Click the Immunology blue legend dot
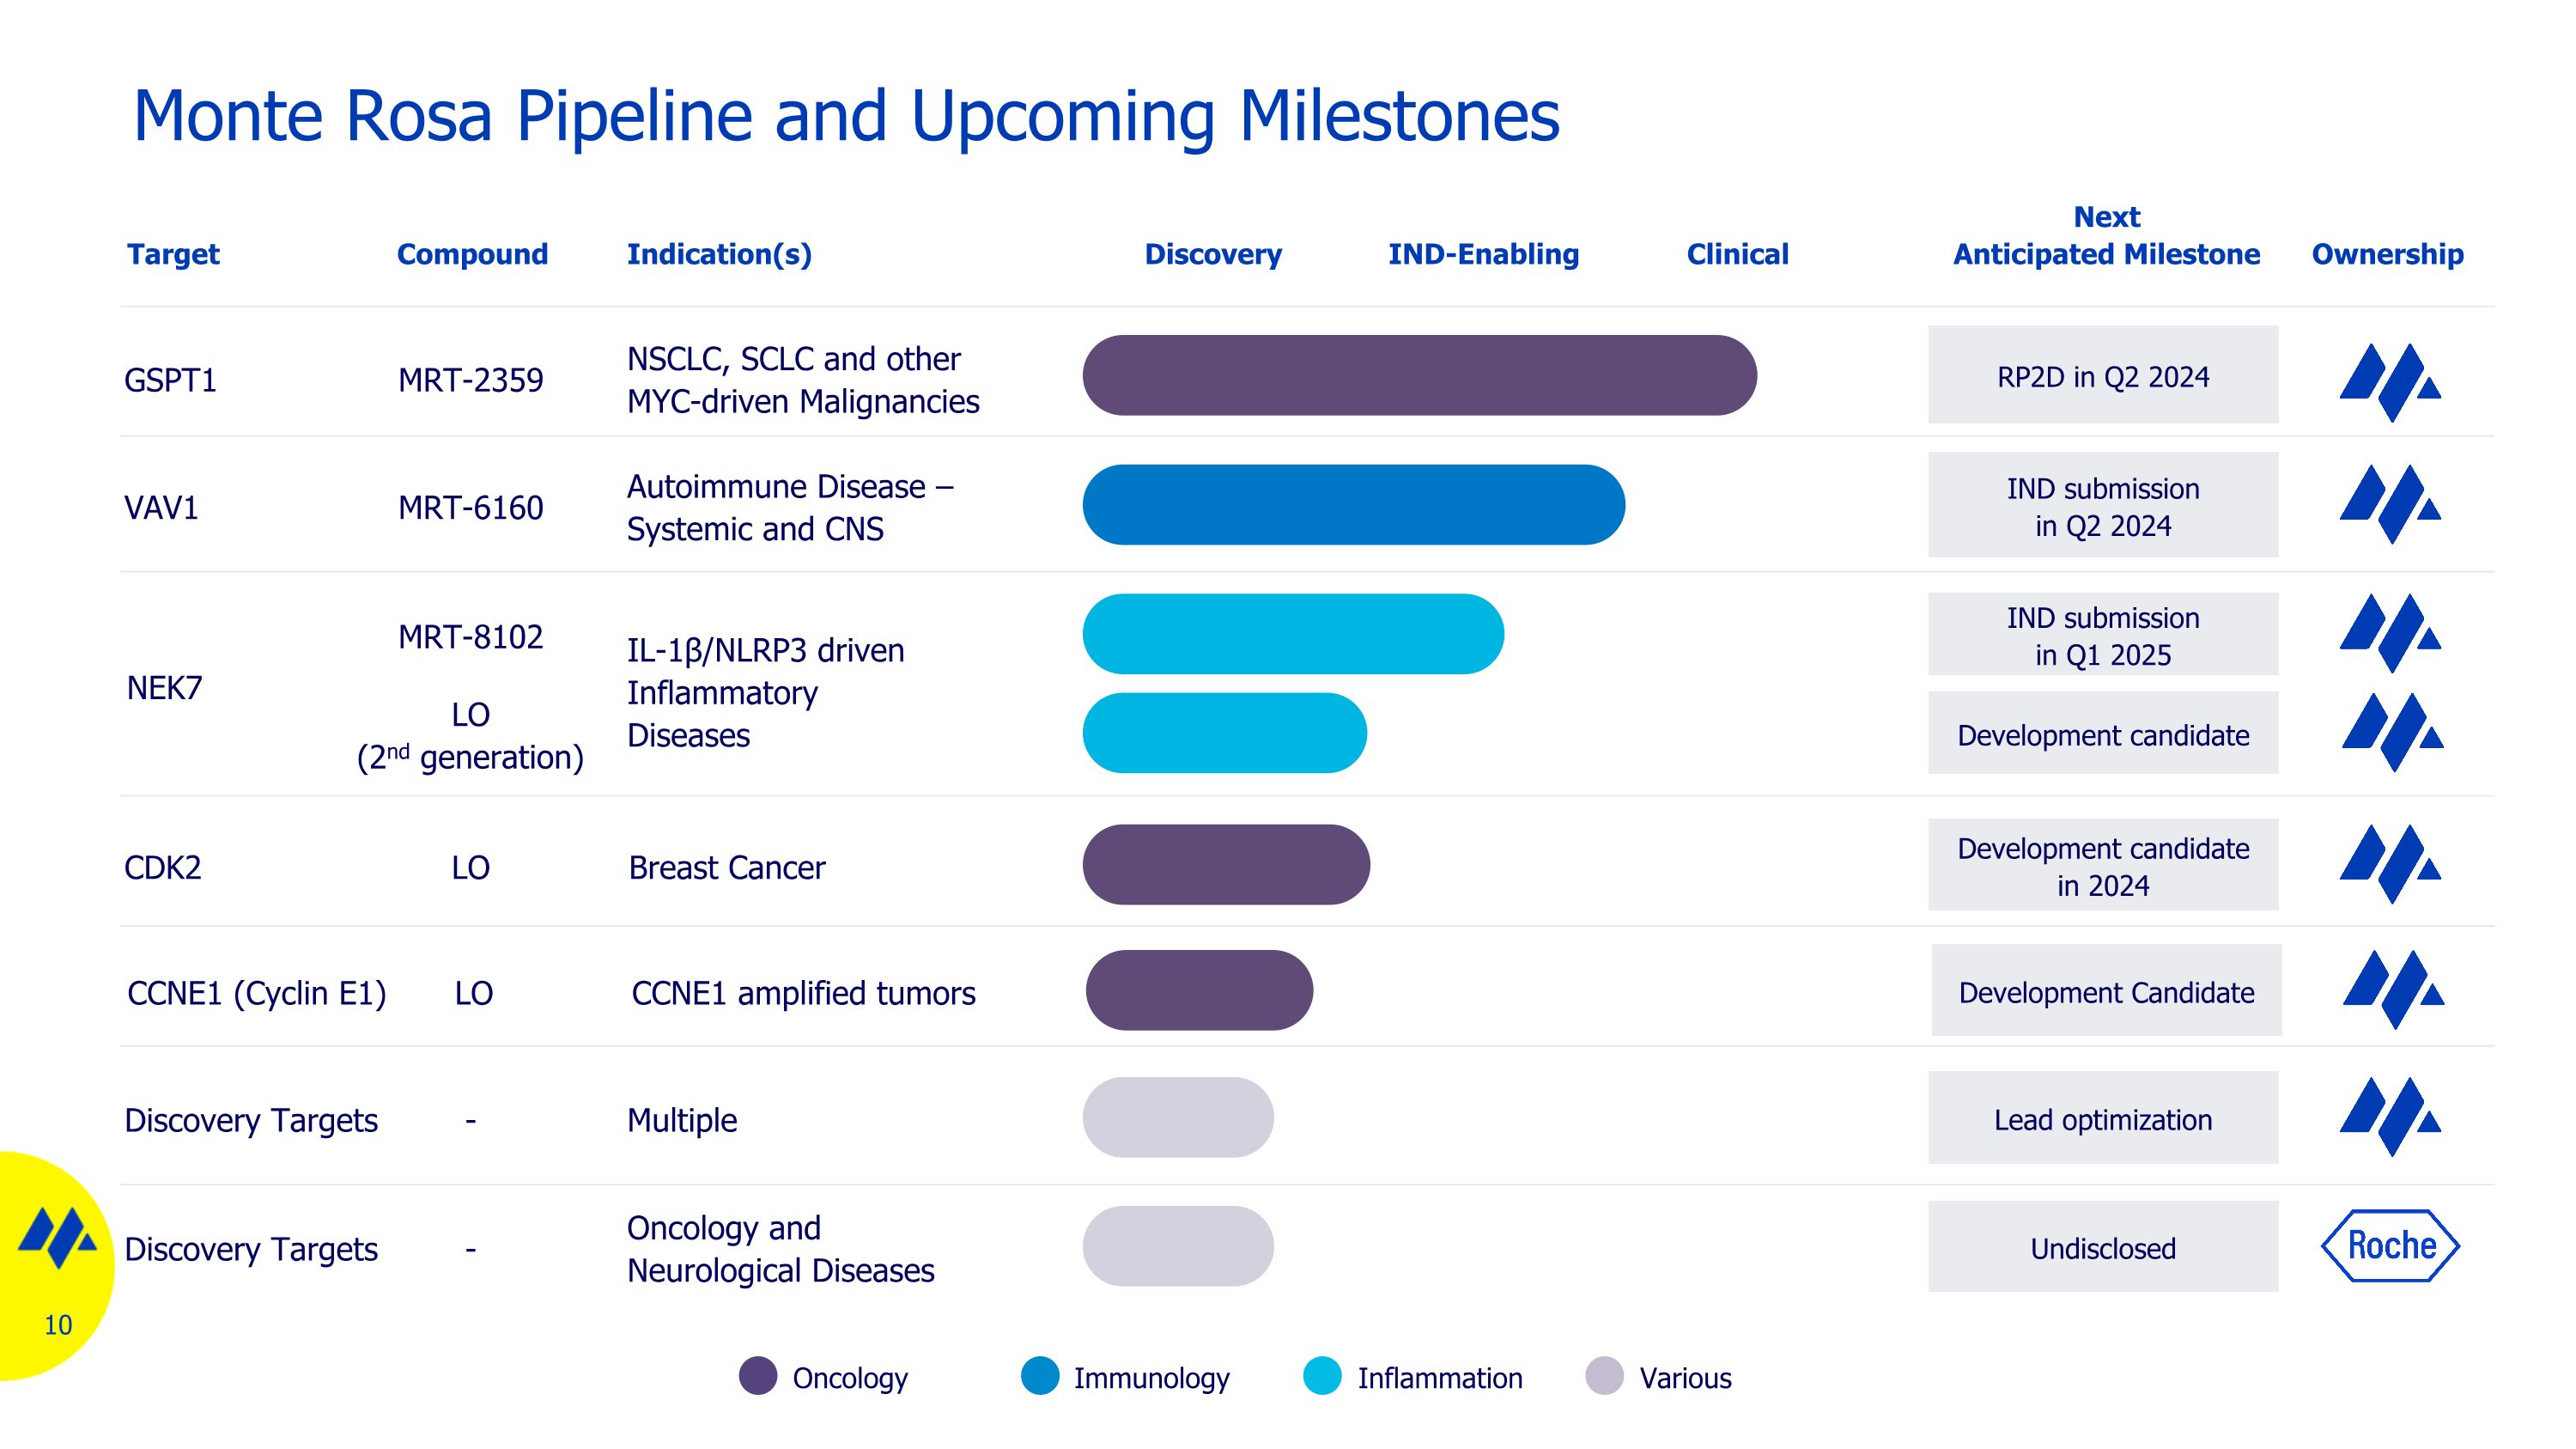The width and height of the screenshot is (2576, 1449). pos(1040,1376)
